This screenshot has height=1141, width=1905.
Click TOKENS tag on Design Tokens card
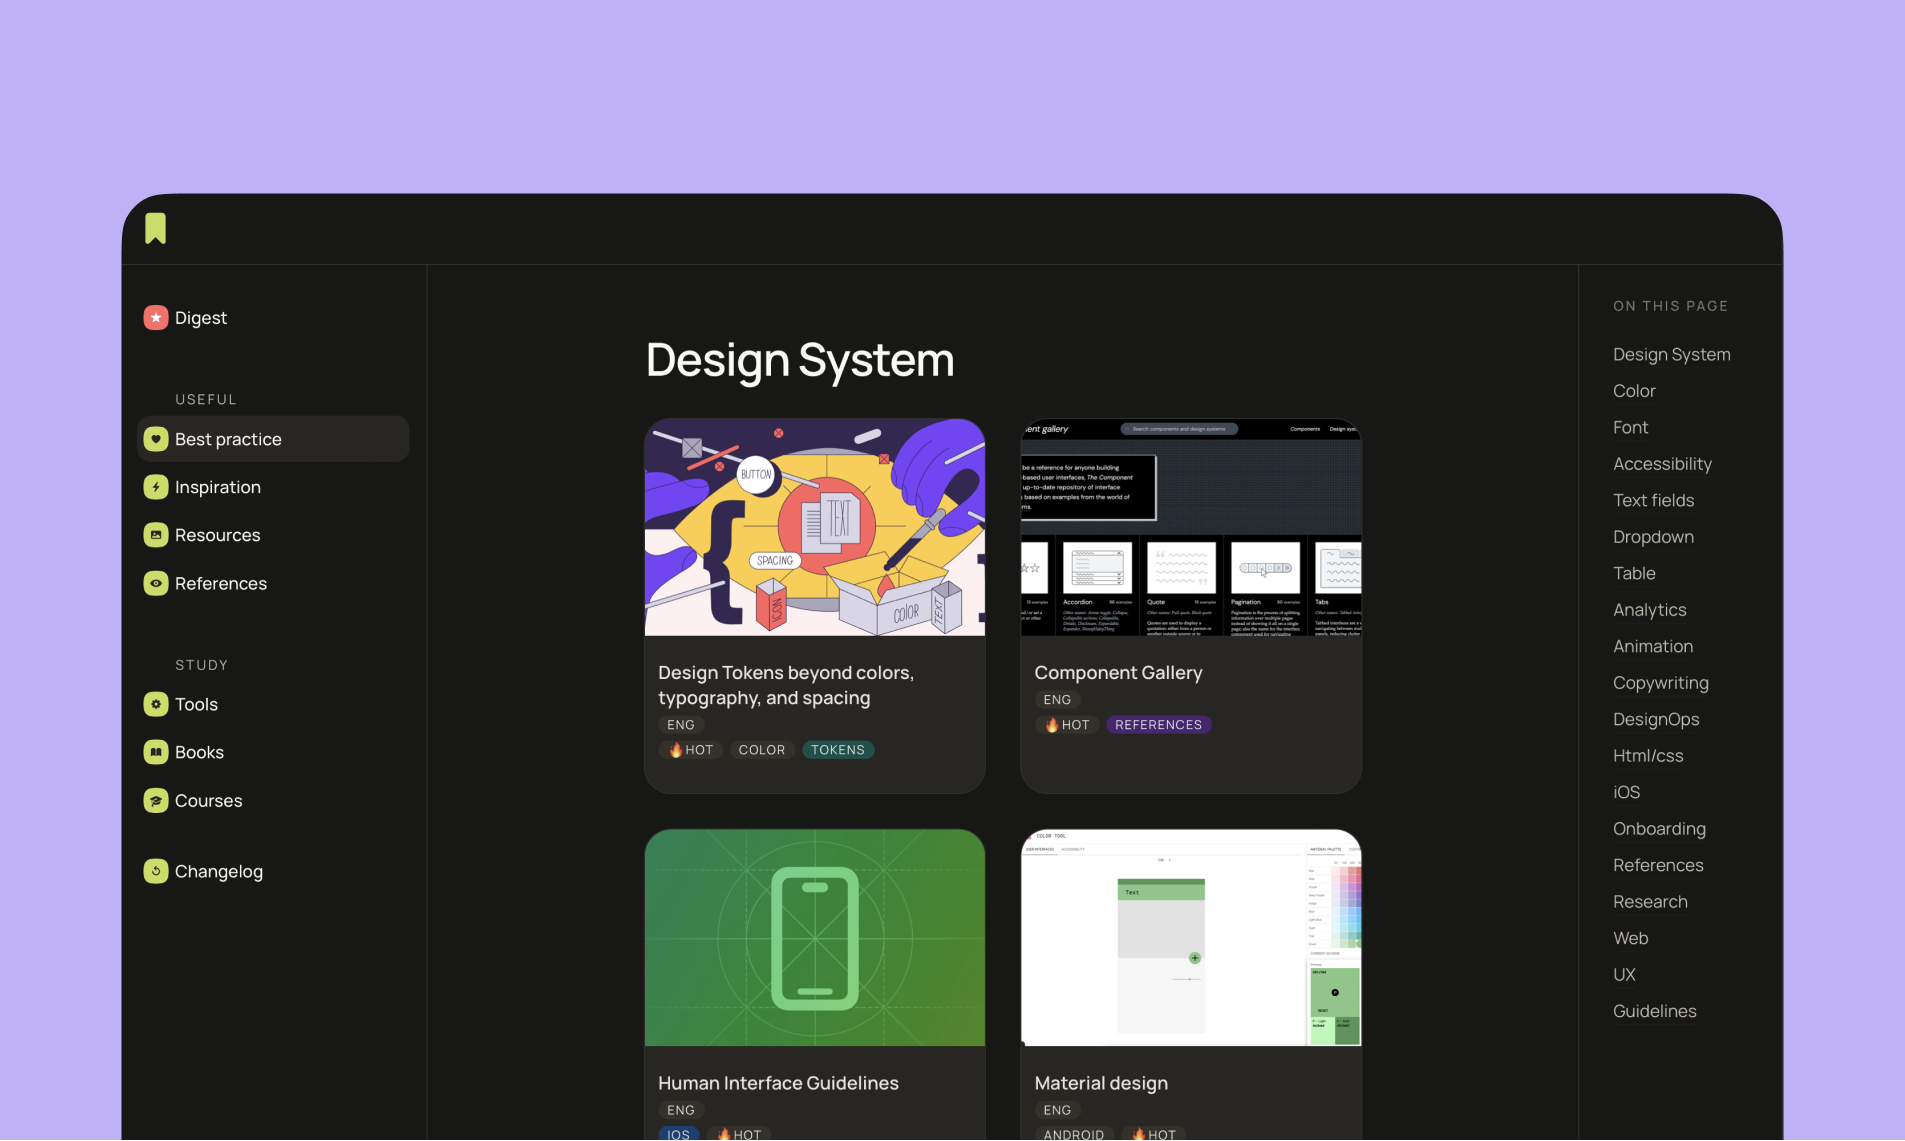[838, 750]
